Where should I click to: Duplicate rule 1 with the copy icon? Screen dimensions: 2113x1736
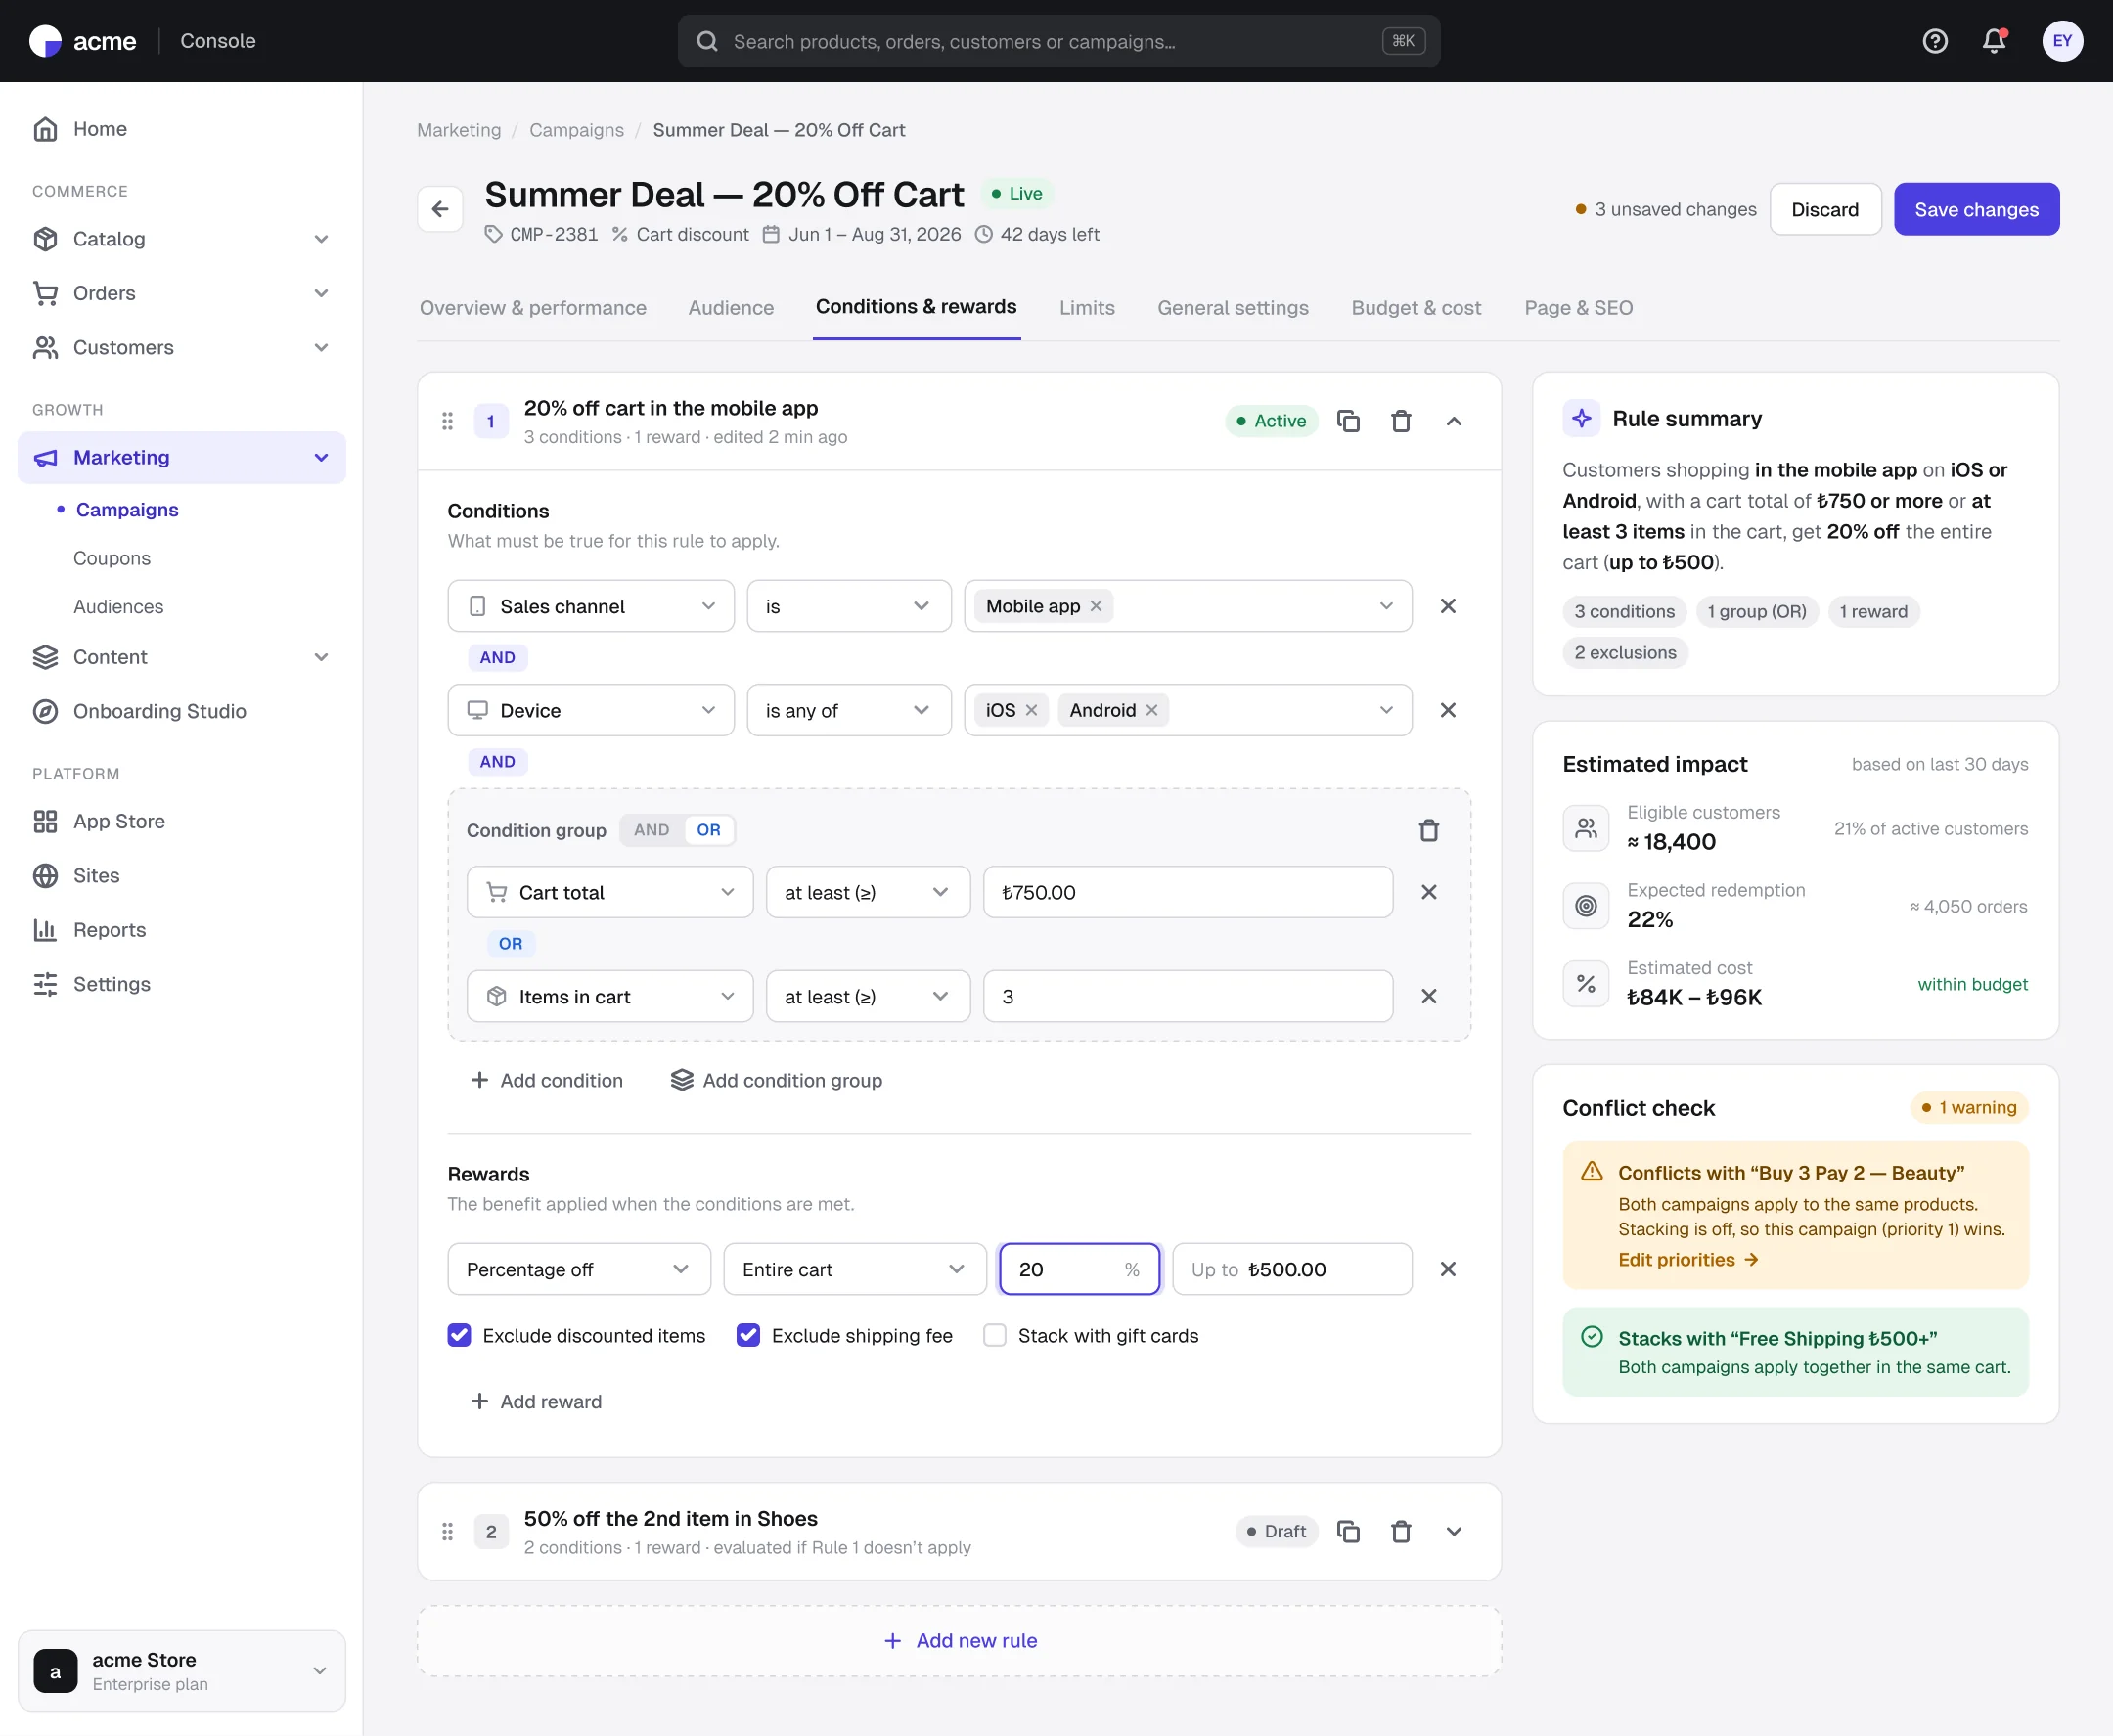(1348, 421)
